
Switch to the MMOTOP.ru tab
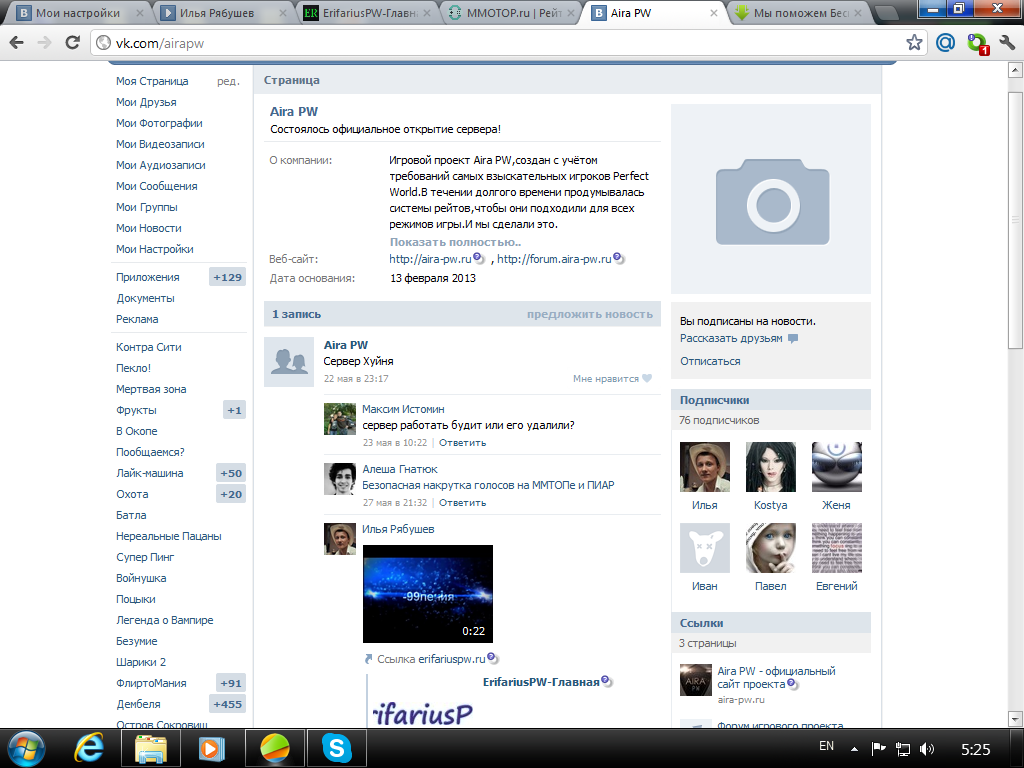coord(513,12)
